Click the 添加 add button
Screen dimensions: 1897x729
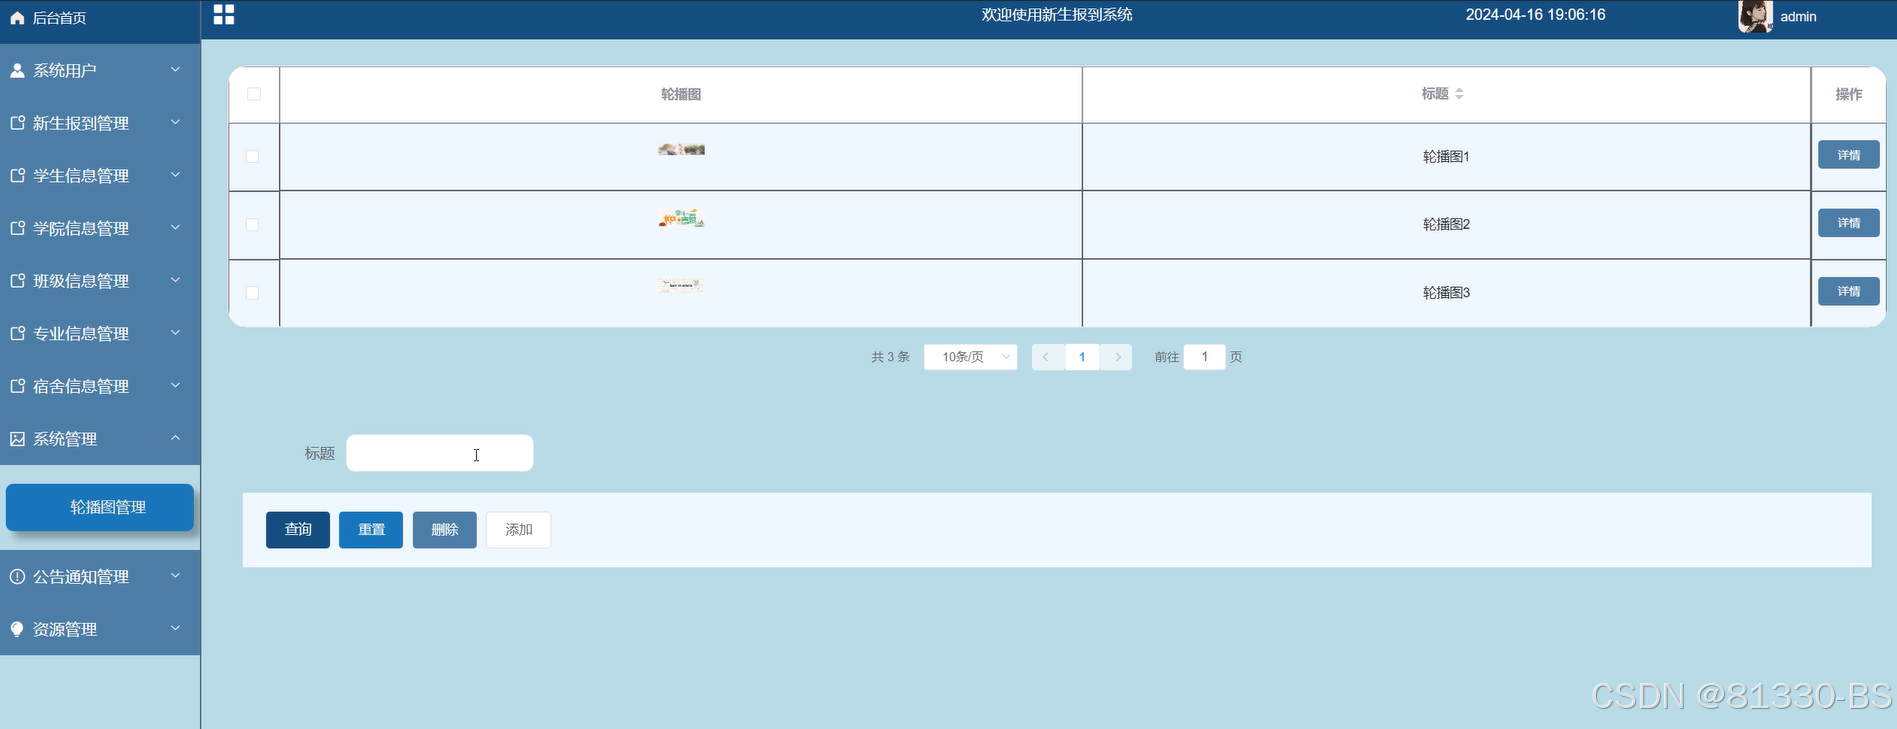click(x=519, y=530)
